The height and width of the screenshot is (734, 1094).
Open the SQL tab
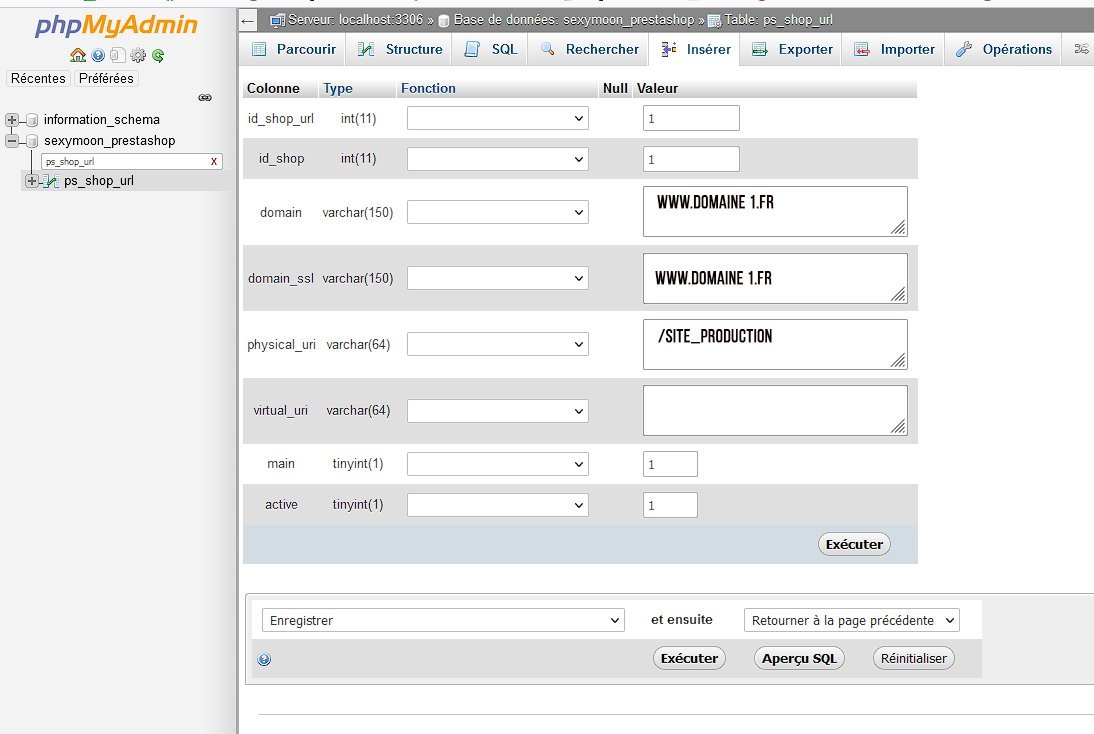click(490, 49)
